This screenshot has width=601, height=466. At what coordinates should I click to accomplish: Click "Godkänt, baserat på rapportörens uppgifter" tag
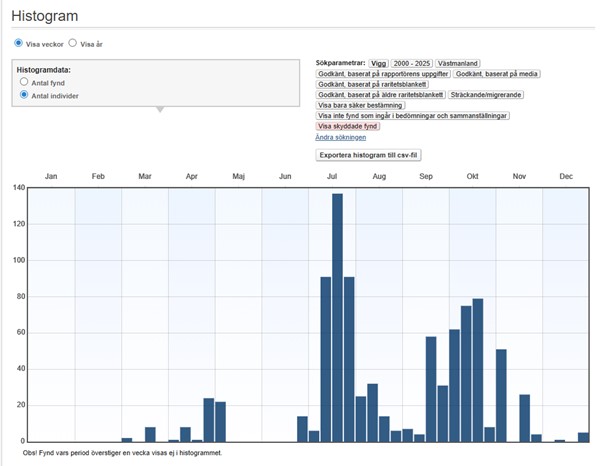[382, 73]
